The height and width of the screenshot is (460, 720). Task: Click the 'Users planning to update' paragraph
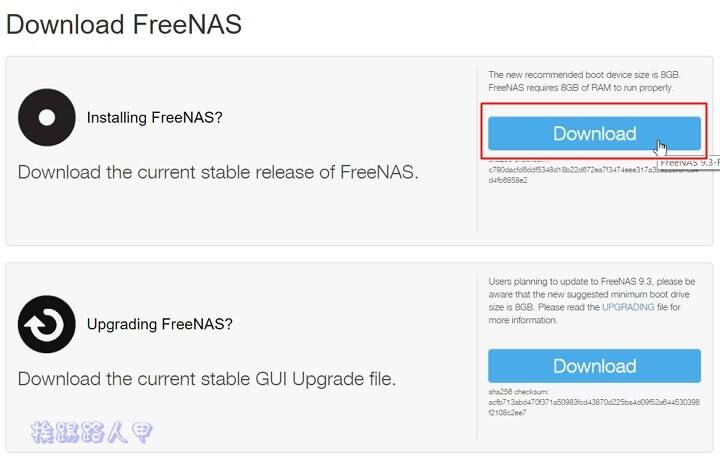coord(591,301)
